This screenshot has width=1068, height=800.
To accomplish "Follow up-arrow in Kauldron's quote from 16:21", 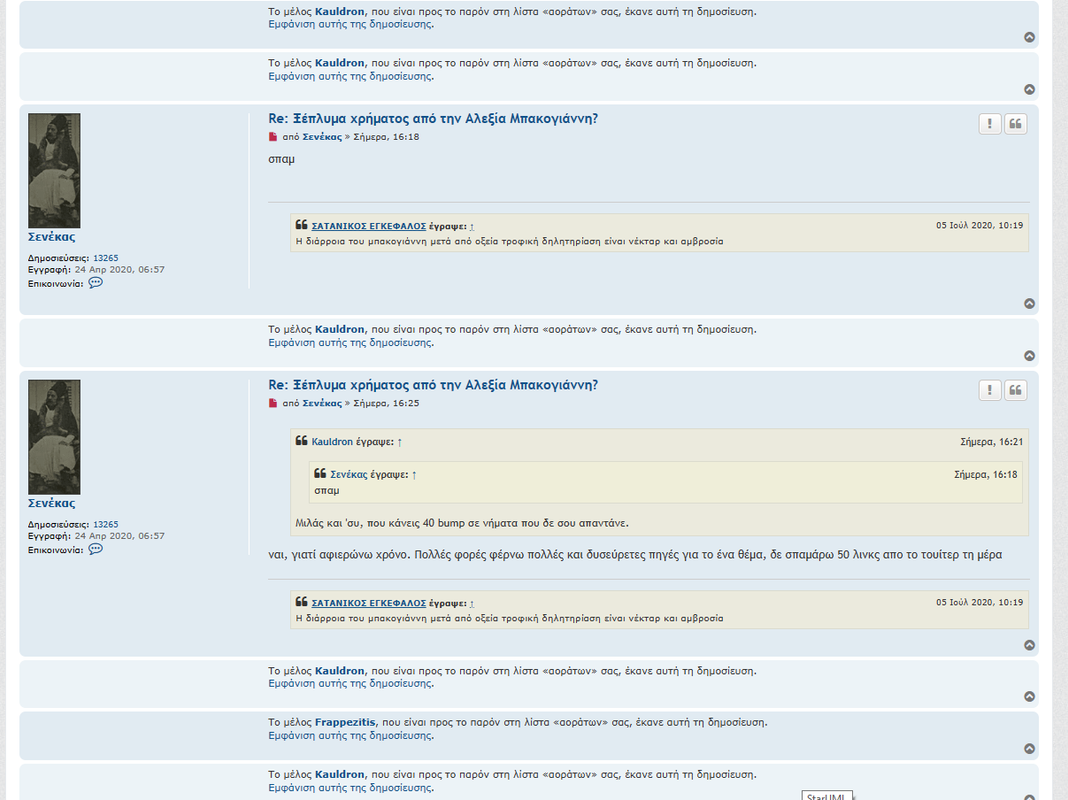I will (x=400, y=442).
